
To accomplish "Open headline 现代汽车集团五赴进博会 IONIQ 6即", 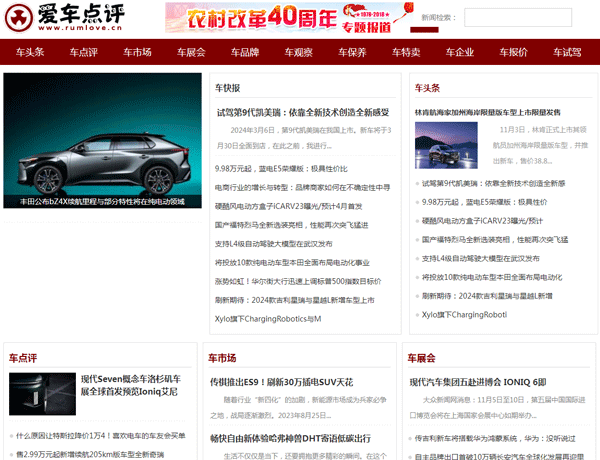I will [x=478, y=382].
